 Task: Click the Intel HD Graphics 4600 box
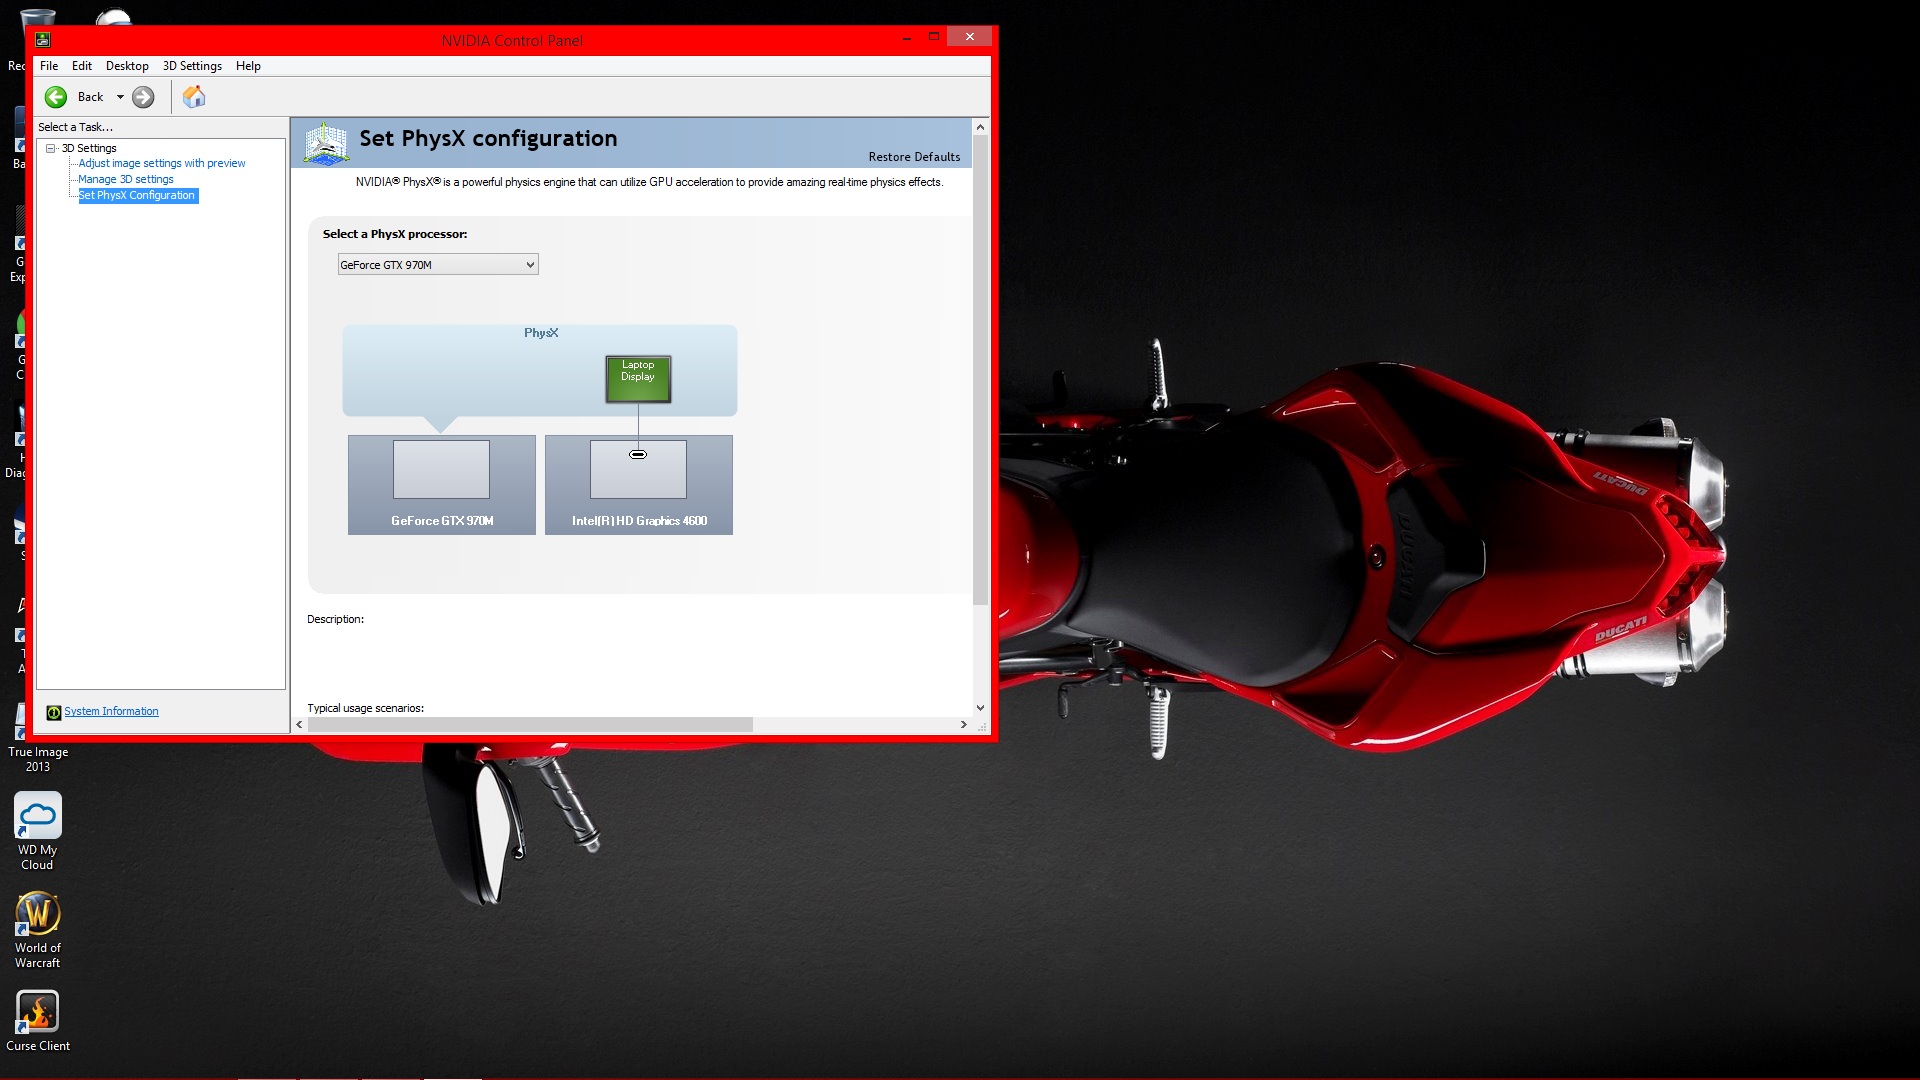pos(638,484)
